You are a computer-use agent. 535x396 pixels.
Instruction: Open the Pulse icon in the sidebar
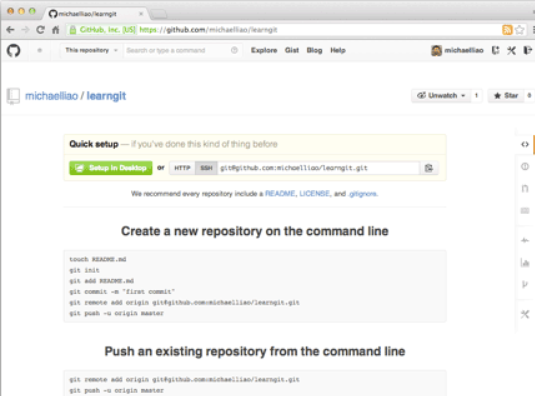click(525, 240)
